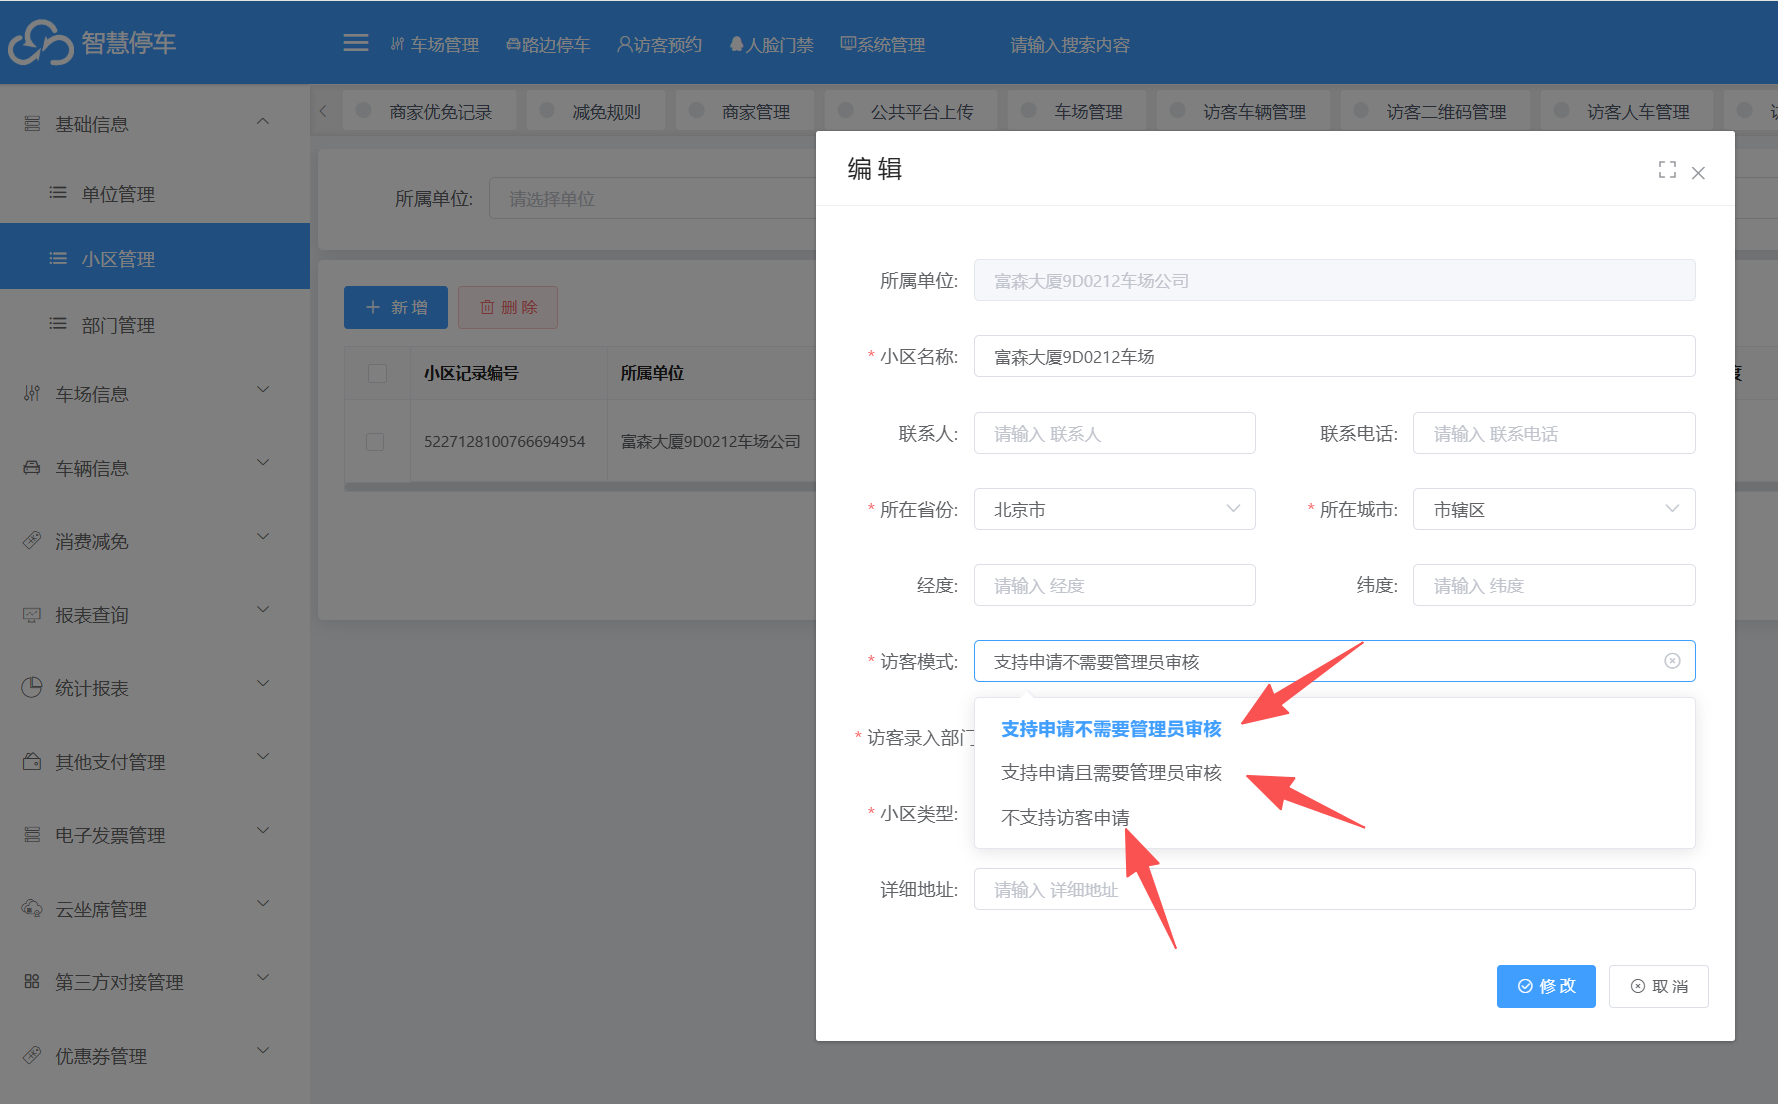Click the 联系电话 input field
Screen dimensions: 1778x1104
tap(1554, 433)
